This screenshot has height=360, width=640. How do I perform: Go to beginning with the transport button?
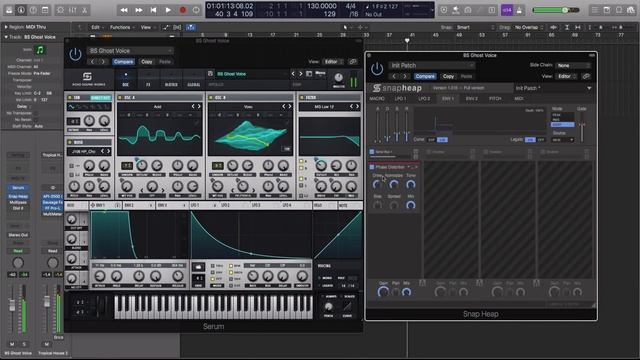tap(153, 10)
